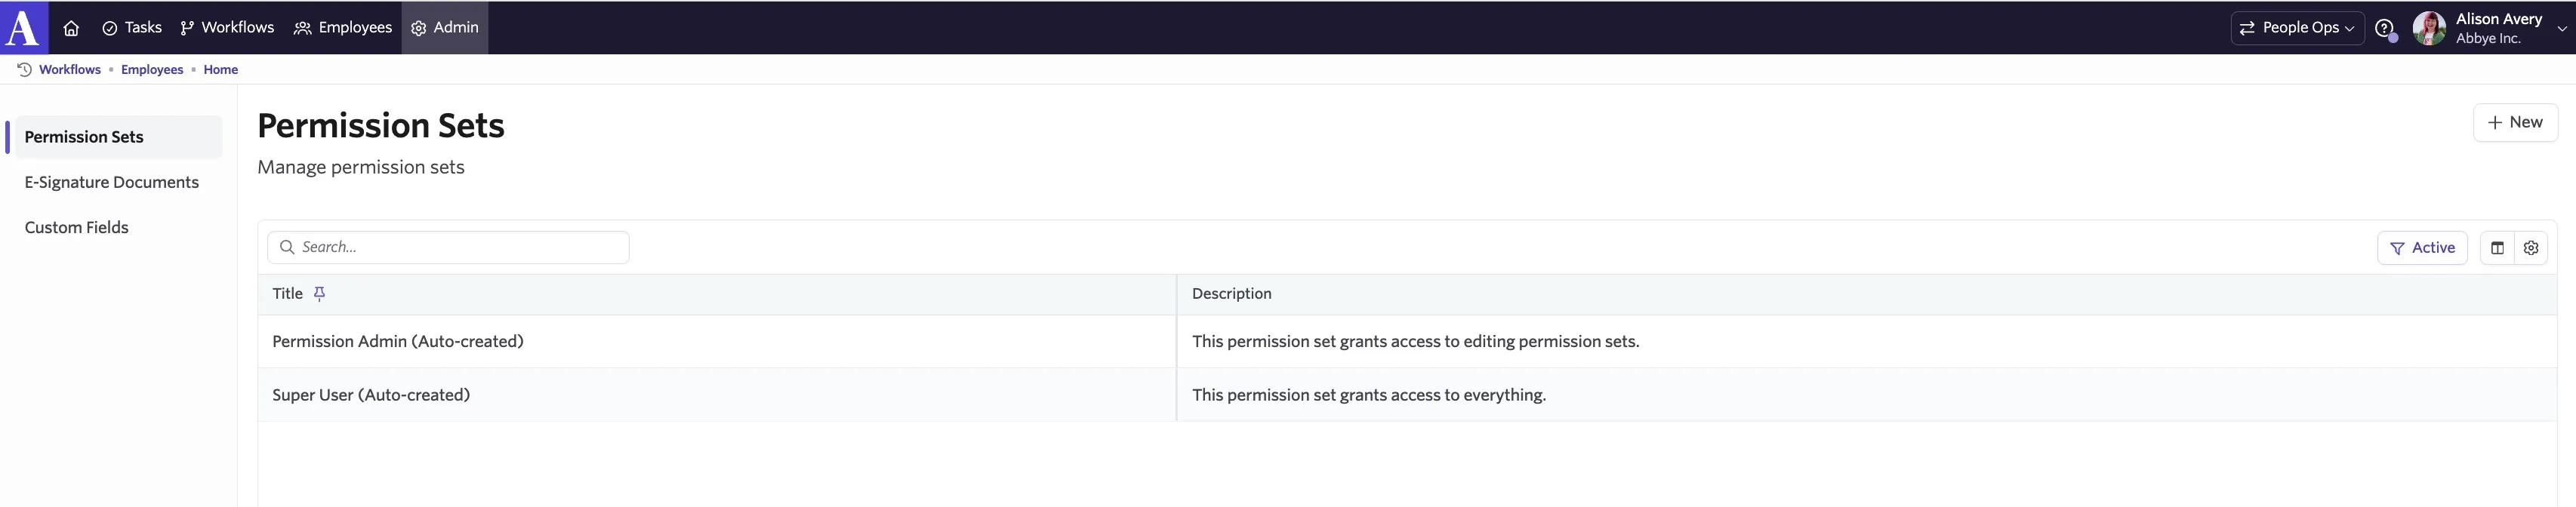The image size is (2576, 507).
Task: Open the help question mark icon
Action: point(2384,28)
